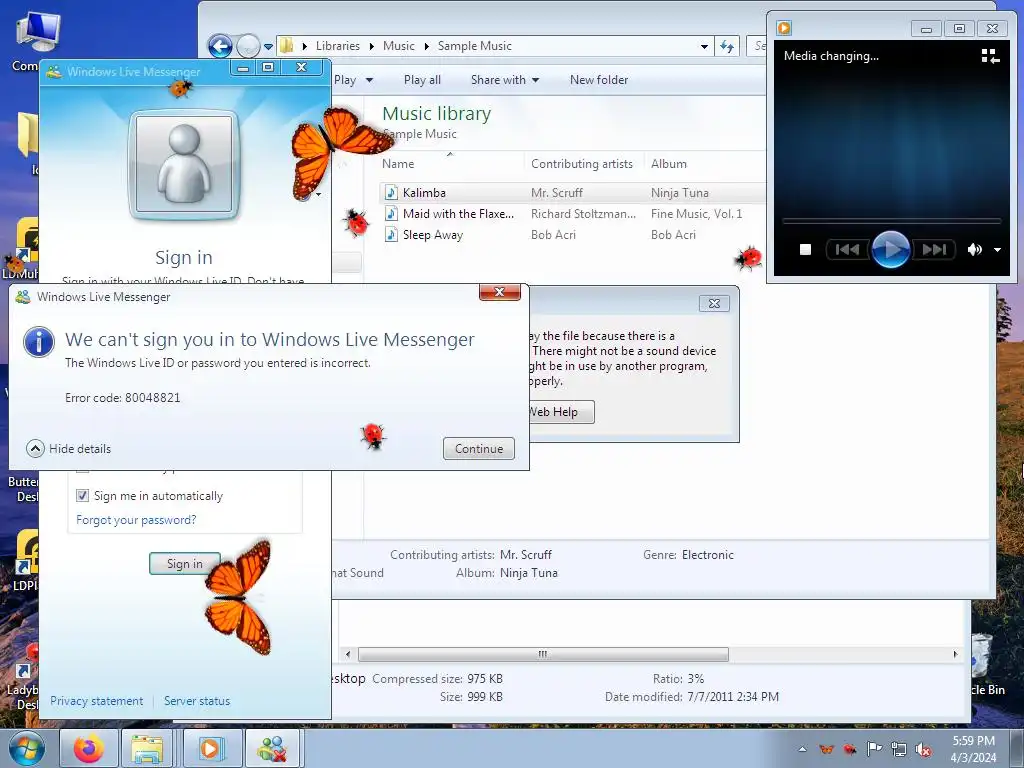Click the round Play button in Media Player
1024x768 pixels.
pyautogui.click(x=891, y=249)
